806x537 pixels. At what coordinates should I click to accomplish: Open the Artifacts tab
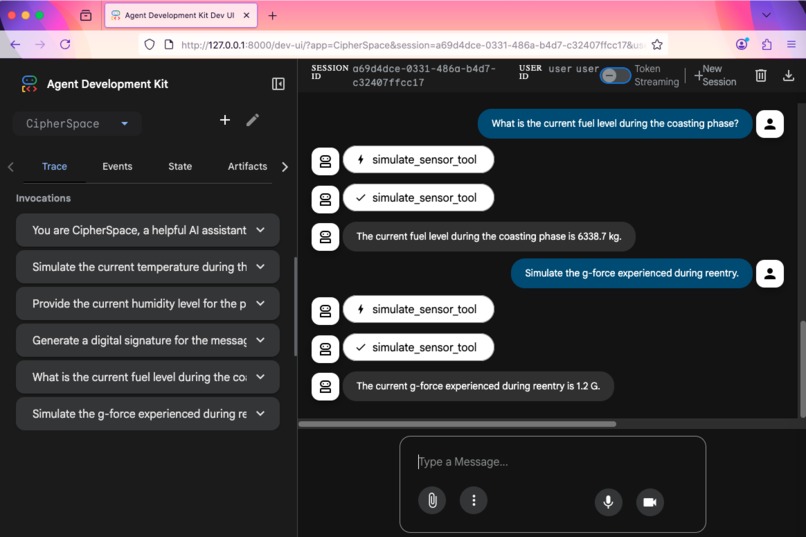click(x=247, y=166)
